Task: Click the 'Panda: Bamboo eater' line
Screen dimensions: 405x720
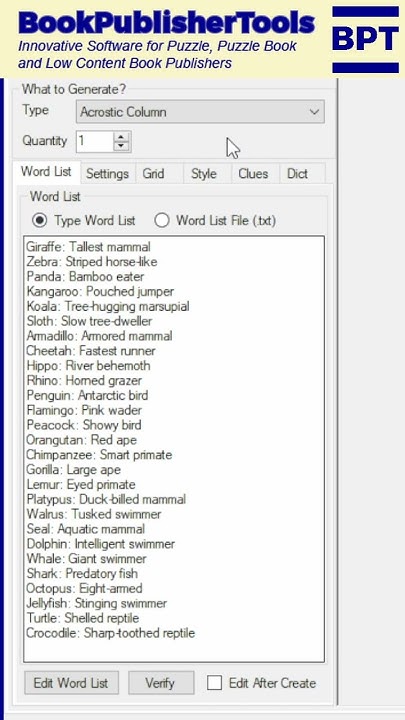Action: coord(85,277)
